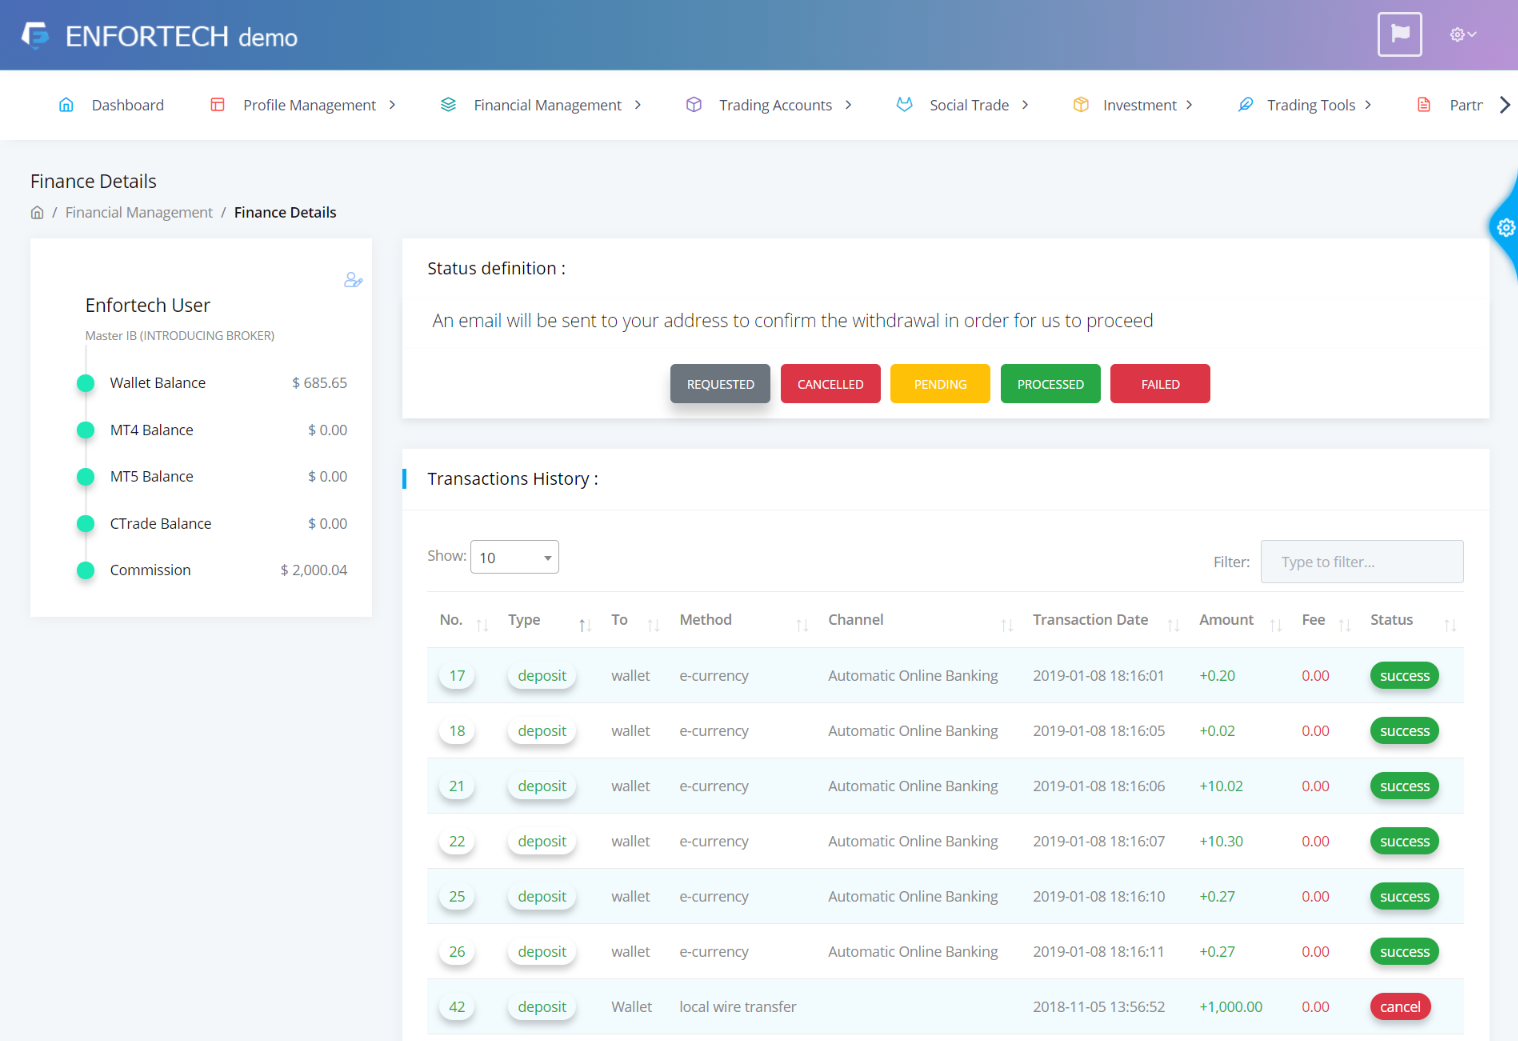Click the Dashboard home icon

click(66, 105)
